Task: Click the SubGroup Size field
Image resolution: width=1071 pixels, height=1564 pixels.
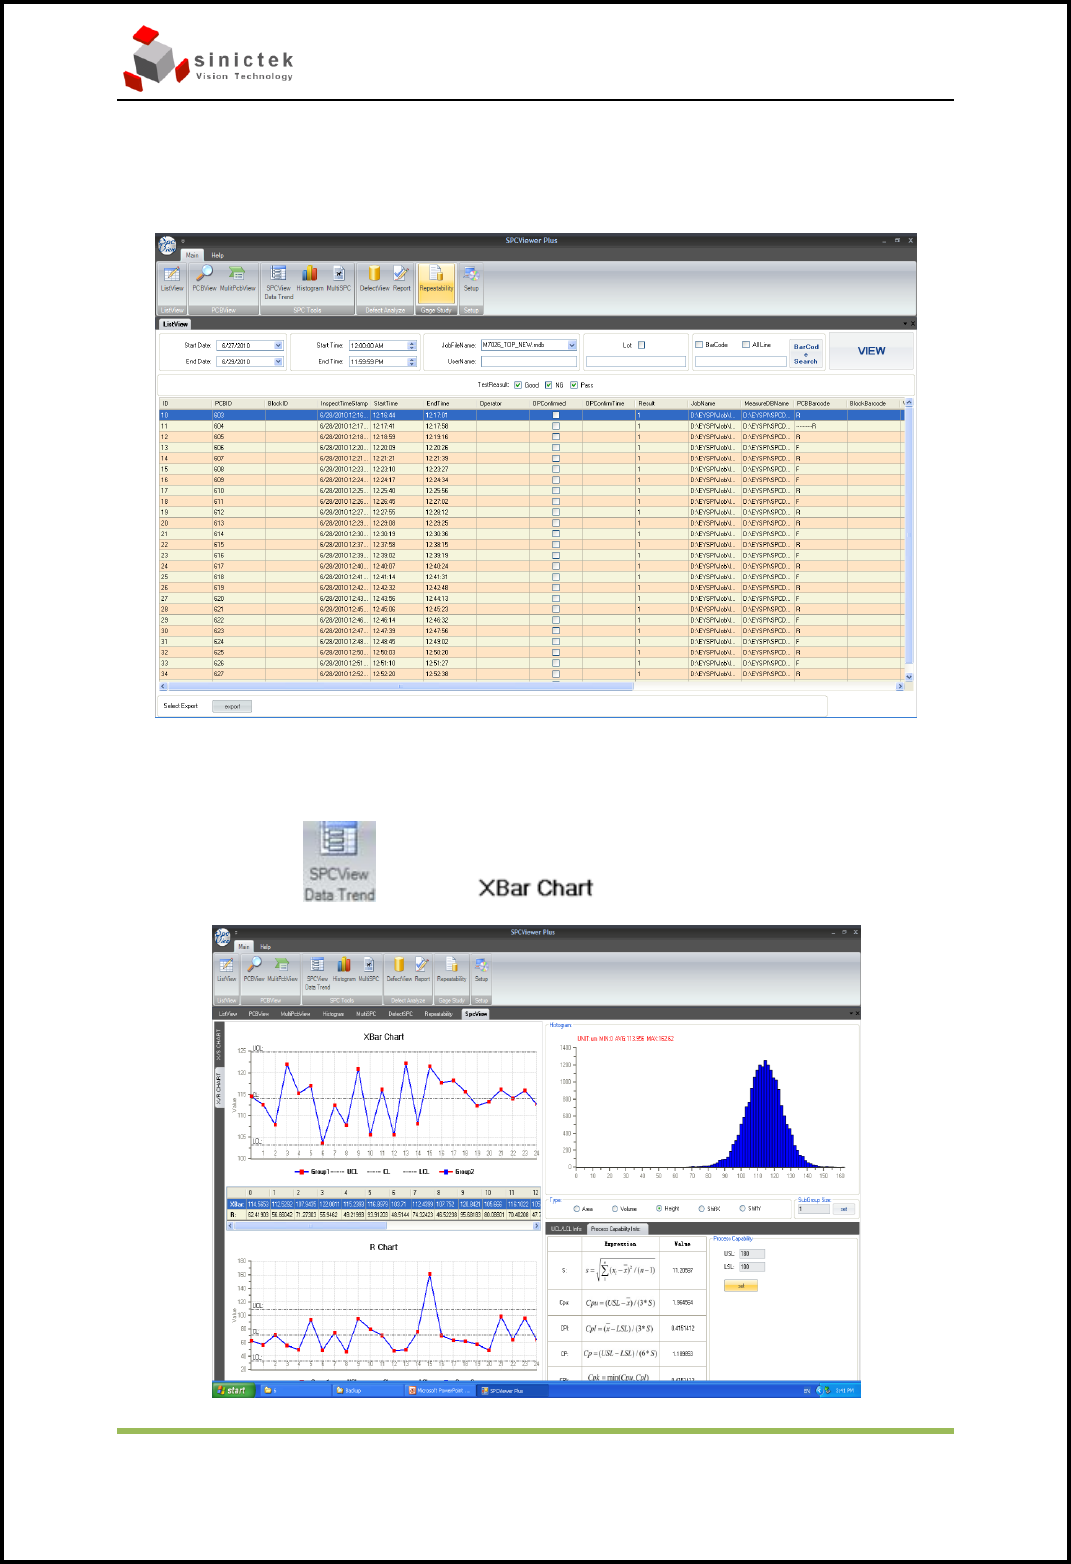Action: coord(813,1208)
